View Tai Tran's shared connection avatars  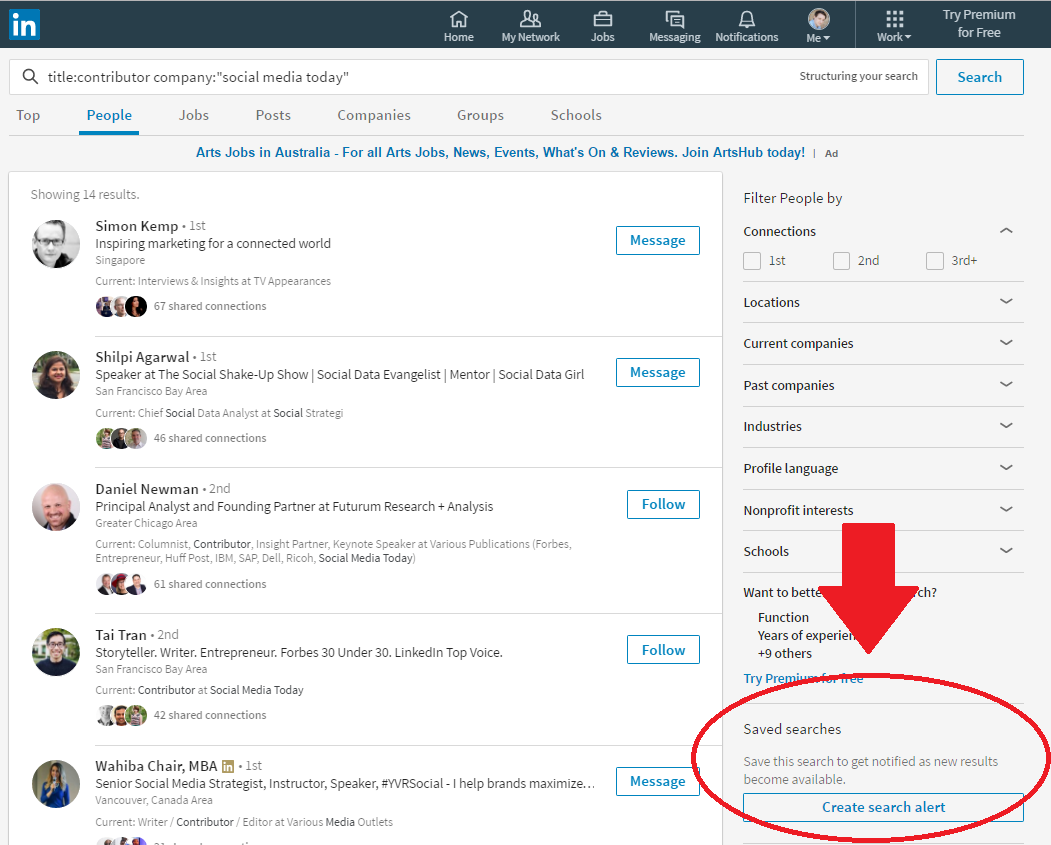121,716
